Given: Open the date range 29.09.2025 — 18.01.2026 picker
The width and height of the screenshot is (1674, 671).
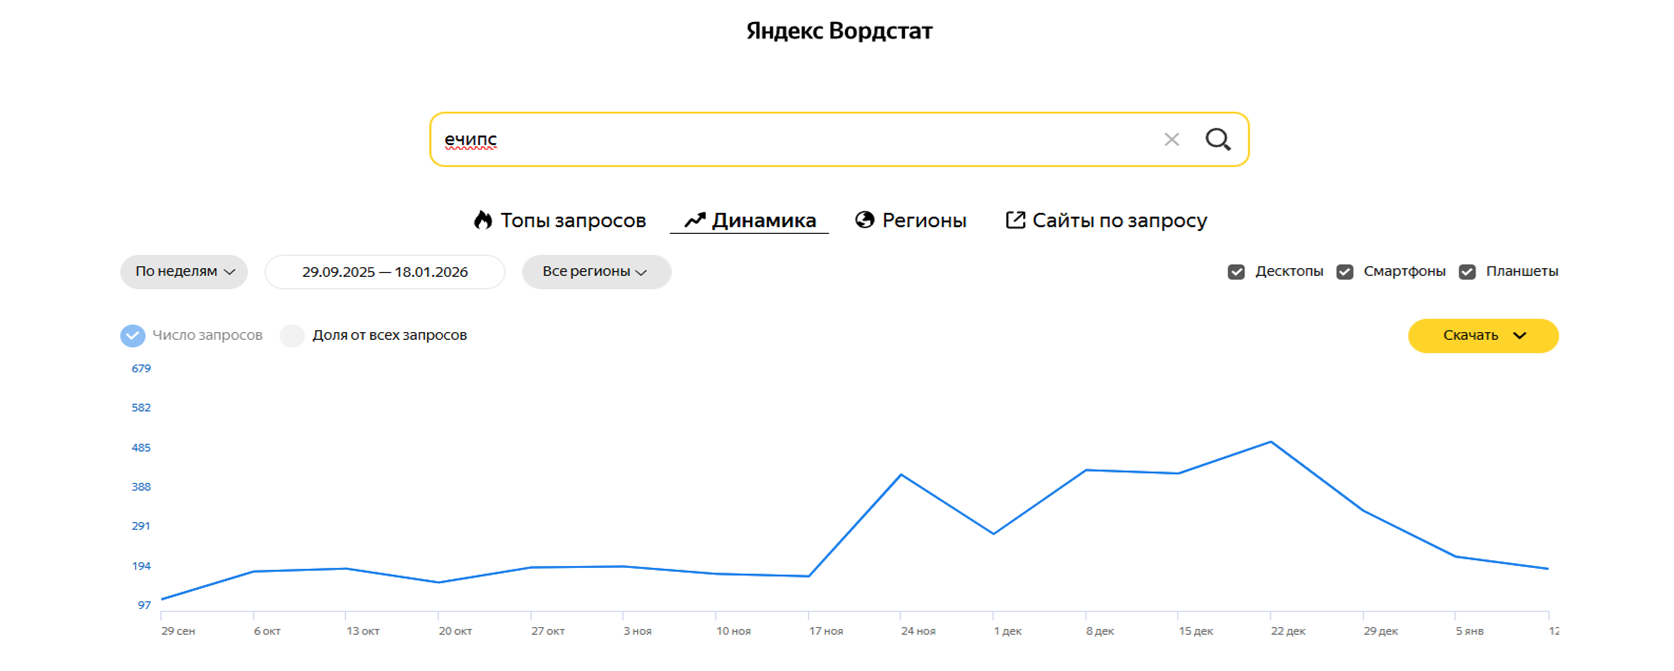Looking at the screenshot, I should [385, 272].
